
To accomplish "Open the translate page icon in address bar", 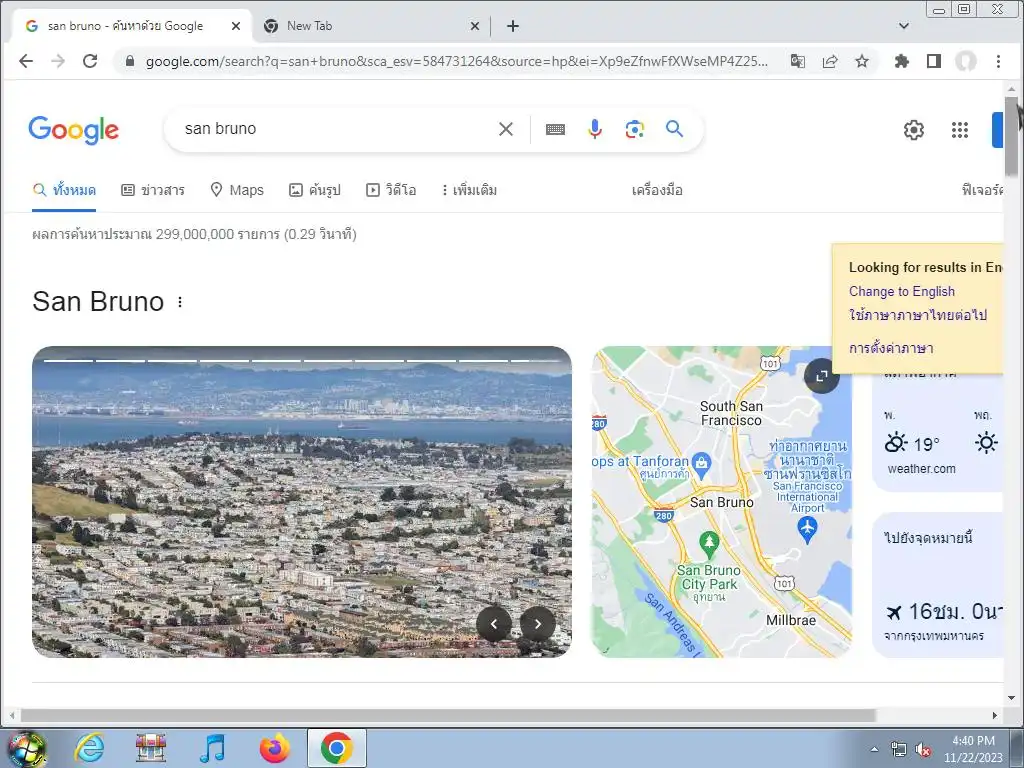I will 797,61.
